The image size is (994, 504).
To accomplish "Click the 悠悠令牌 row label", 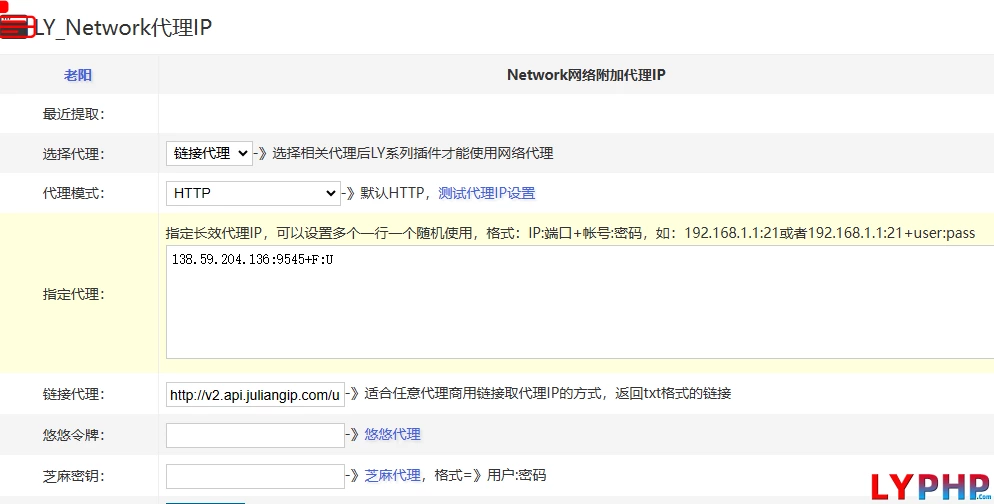I will [73, 435].
